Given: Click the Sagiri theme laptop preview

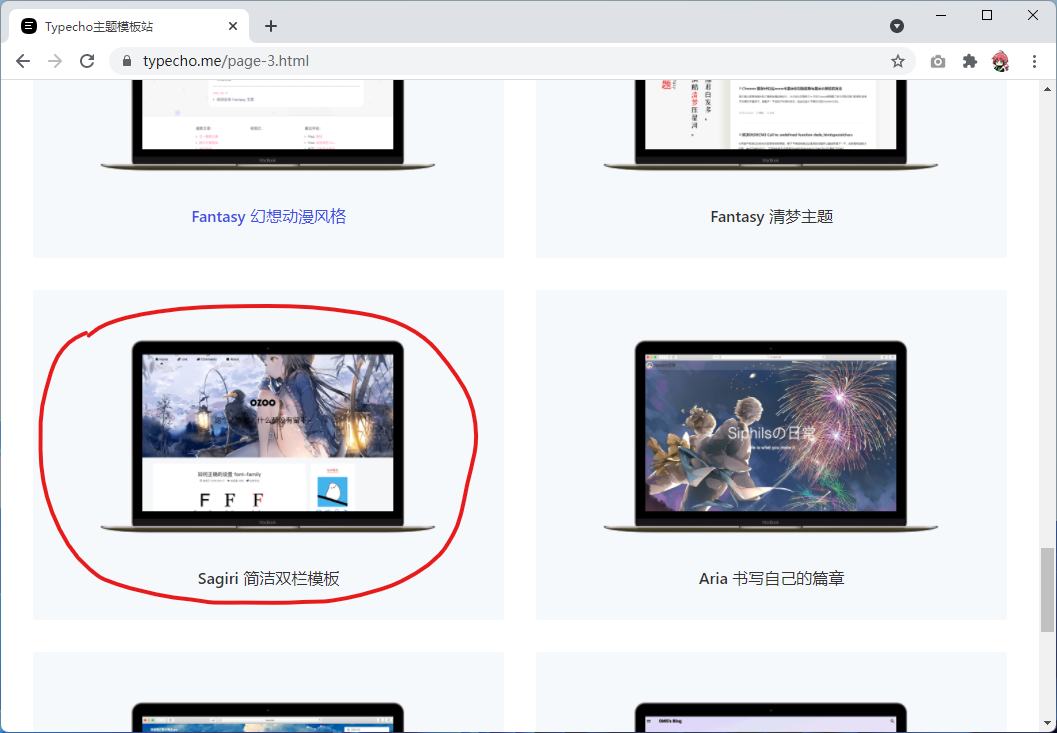Looking at the screenshot, I should pyautogui.click(x=268, y=436).
